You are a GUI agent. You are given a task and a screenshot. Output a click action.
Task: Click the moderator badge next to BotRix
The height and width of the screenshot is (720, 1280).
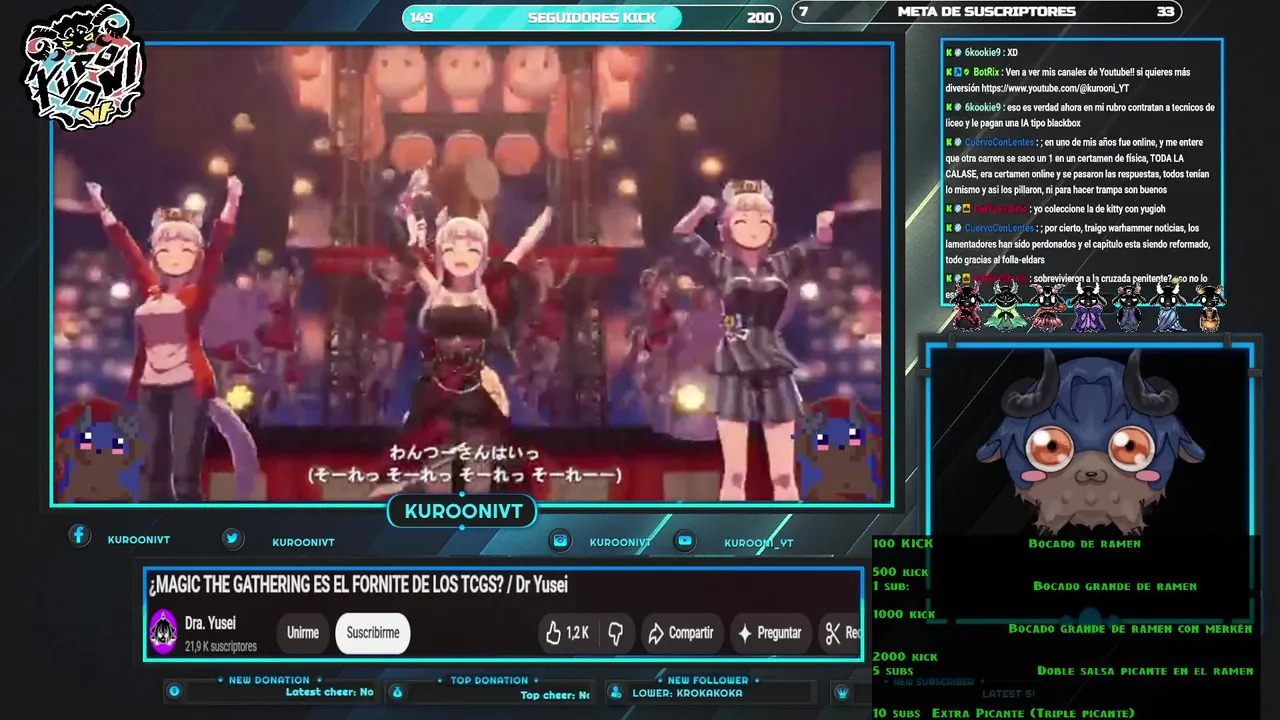(958, 72)
